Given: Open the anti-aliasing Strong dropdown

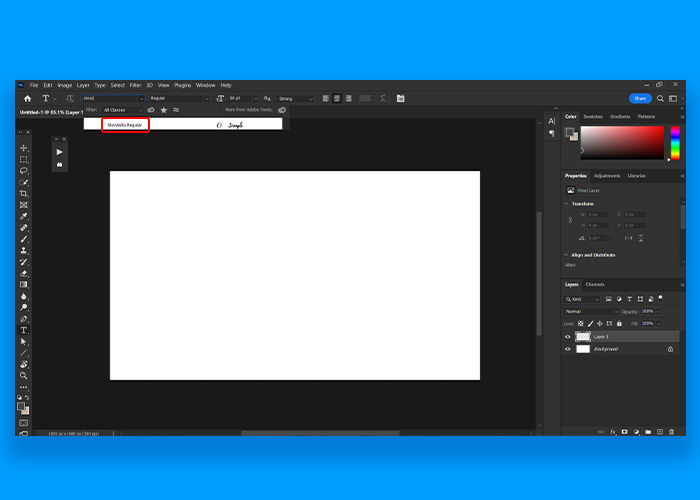Looking at the screenshot, I should coord(295,99).
